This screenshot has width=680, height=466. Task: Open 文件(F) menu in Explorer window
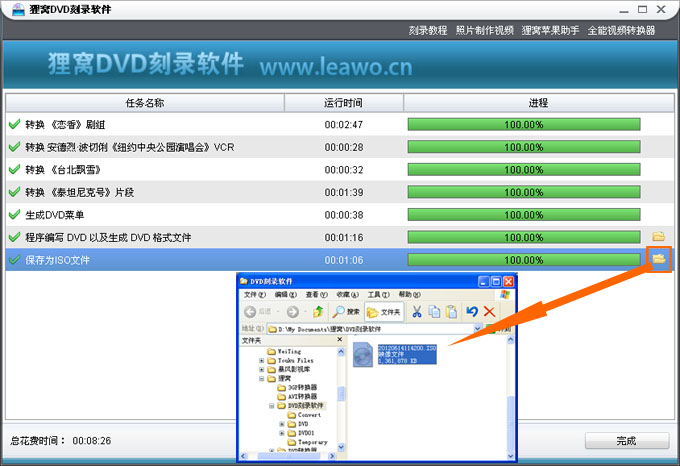255,295
